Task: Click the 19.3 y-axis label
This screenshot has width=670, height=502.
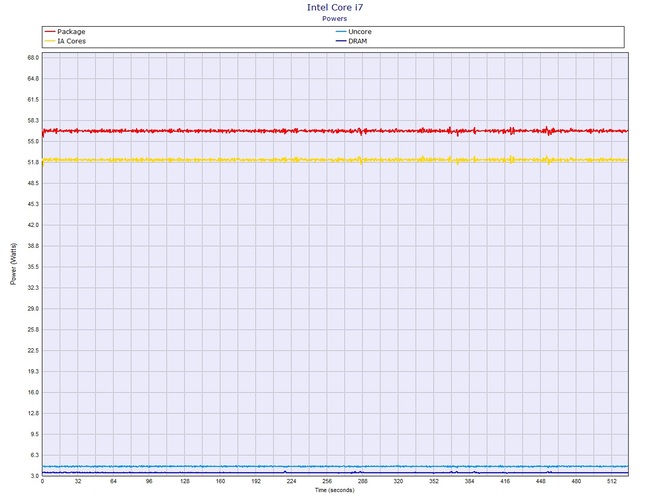Action: 33,372
